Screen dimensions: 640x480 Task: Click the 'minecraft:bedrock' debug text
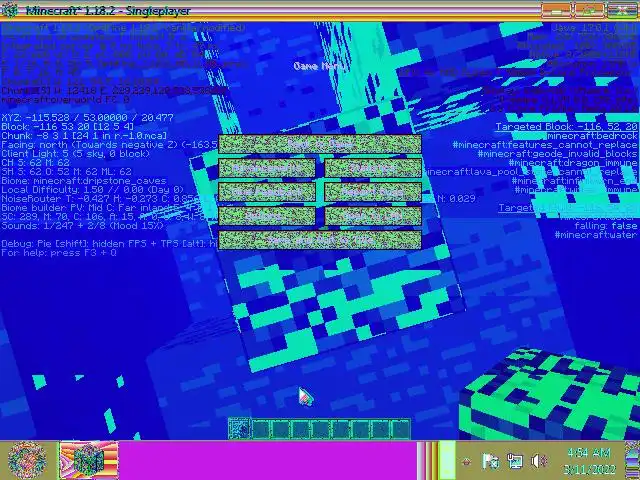coord(592,136)
